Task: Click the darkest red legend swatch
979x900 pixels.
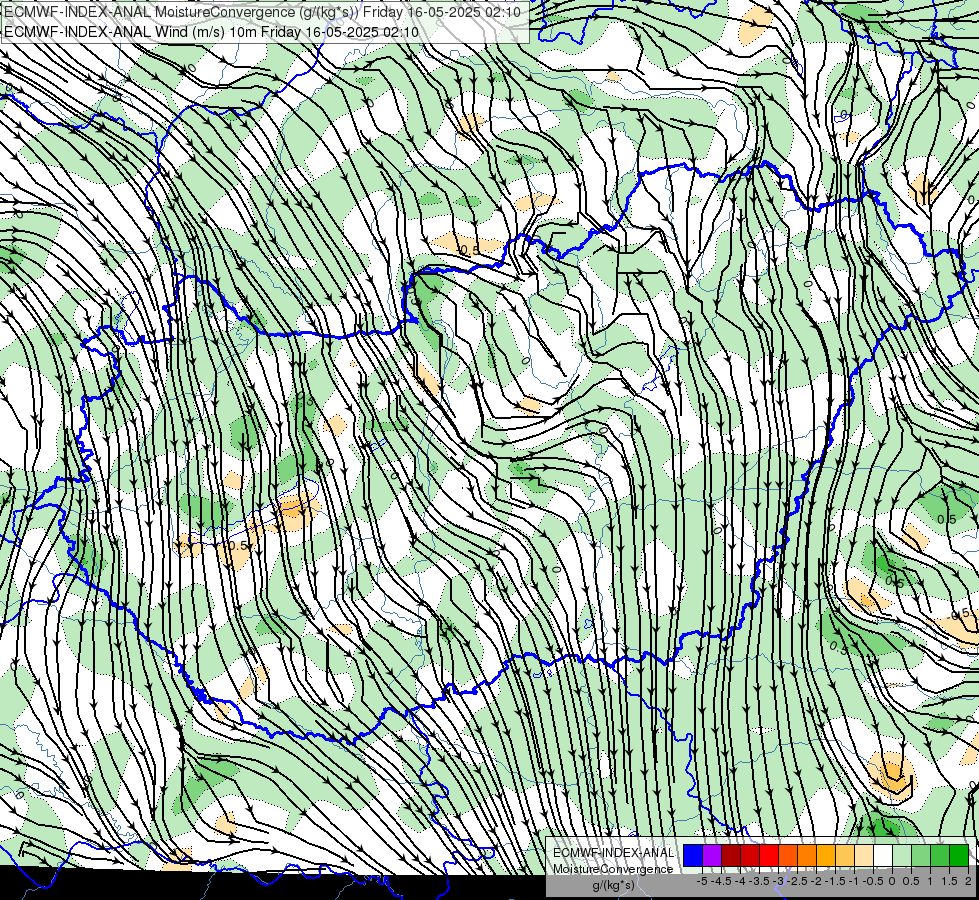Action: (731, 856)
